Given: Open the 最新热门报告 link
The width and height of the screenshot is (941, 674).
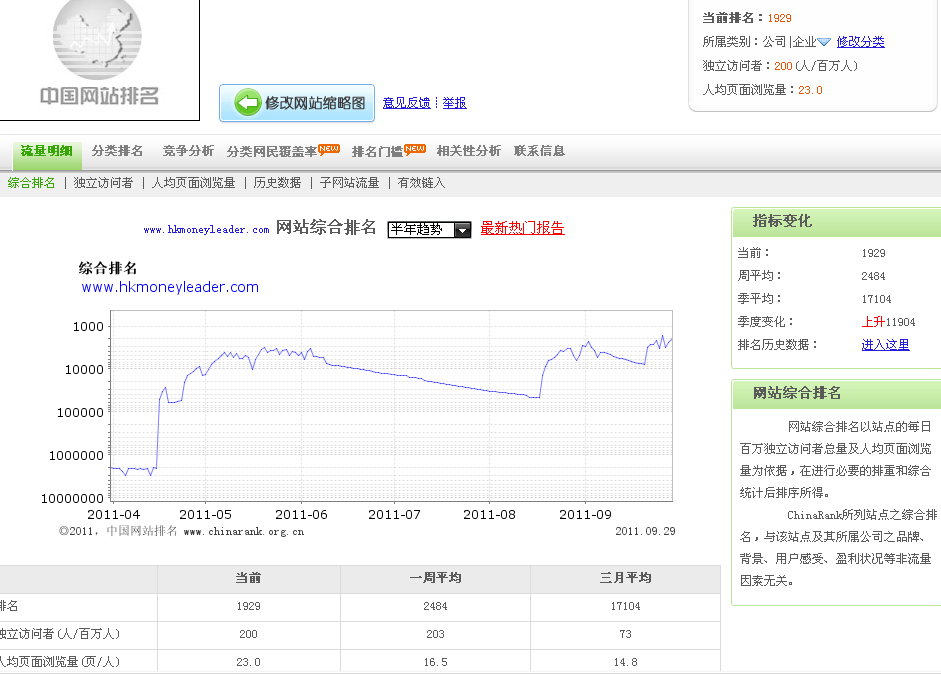Looking at the screenshot, I should point(522,228).
